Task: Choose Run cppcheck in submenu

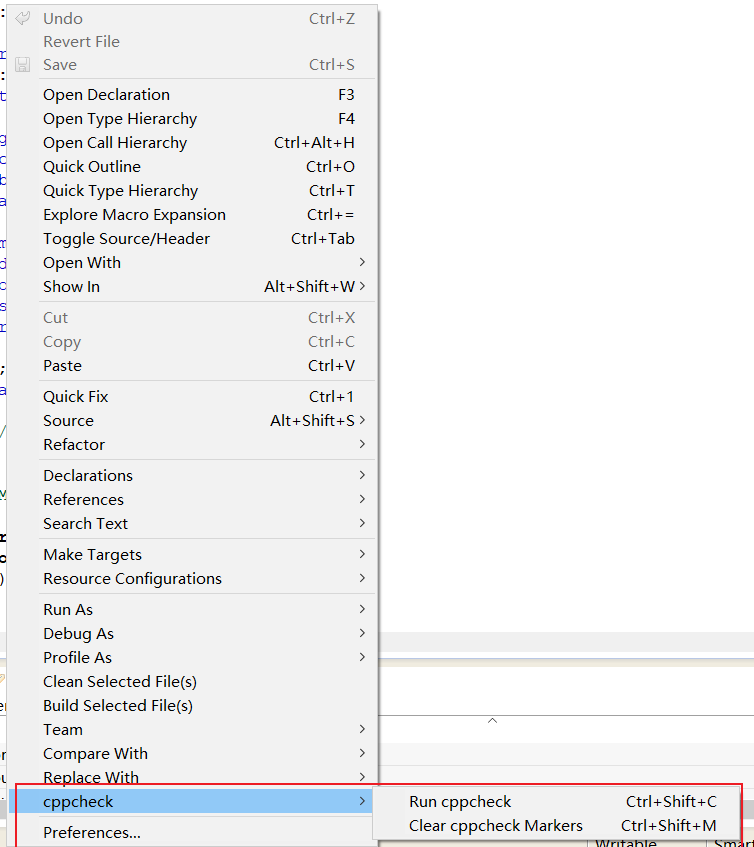Action: coord(556,802)
